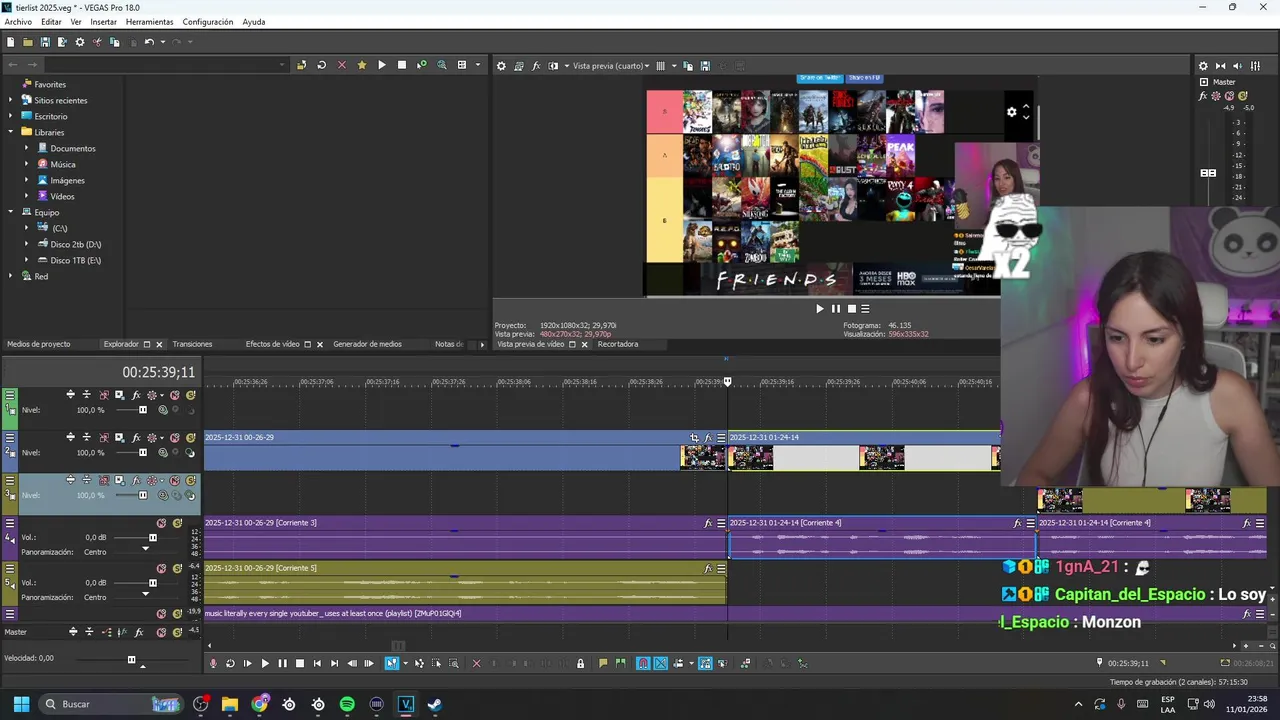Expand the Red network node

point(11,276)
